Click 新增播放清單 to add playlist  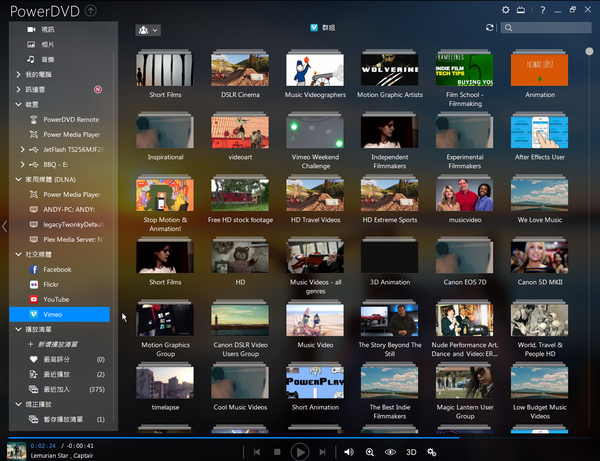click(x=64, y=344)
